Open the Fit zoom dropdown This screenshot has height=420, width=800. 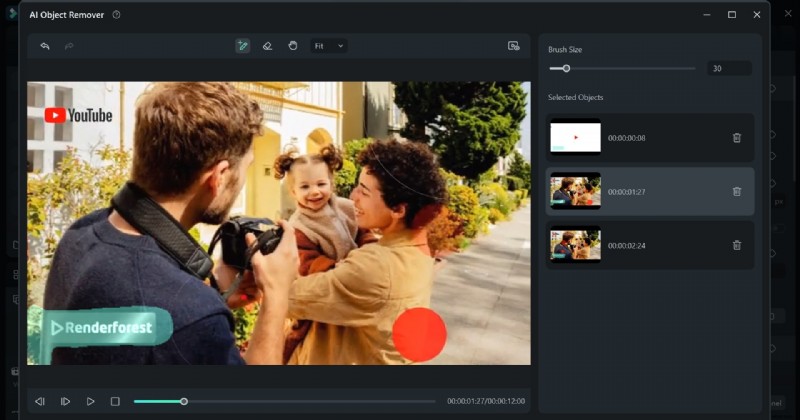(329, 46)
